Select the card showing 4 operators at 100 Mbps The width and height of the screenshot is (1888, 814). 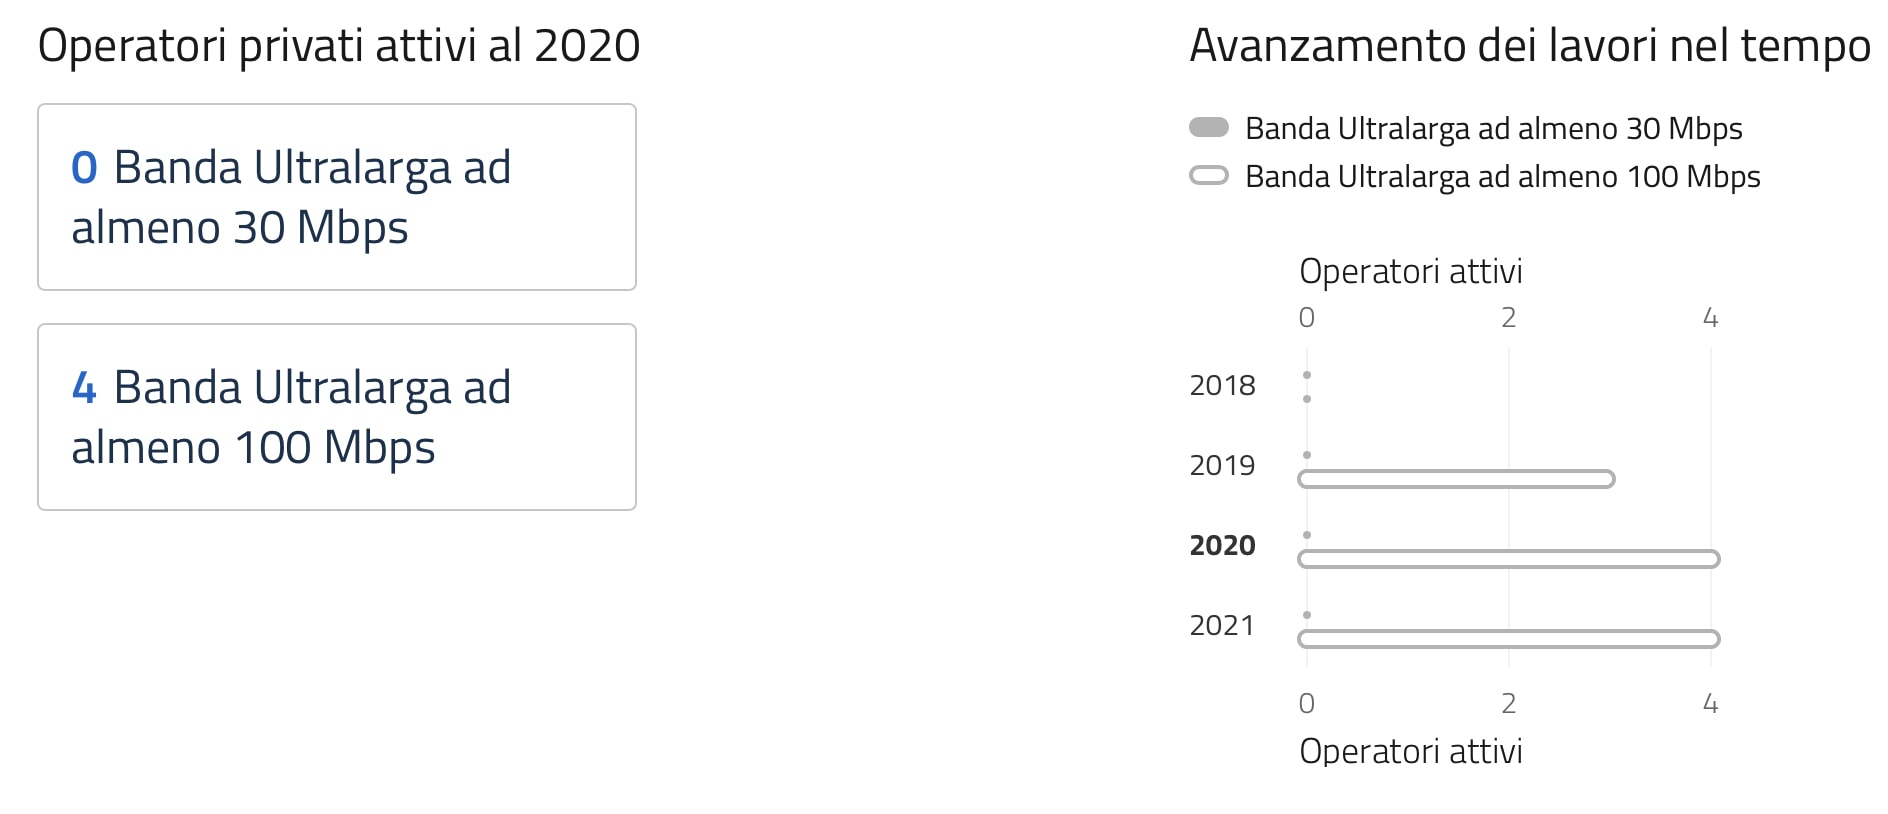tap(337, 417)
